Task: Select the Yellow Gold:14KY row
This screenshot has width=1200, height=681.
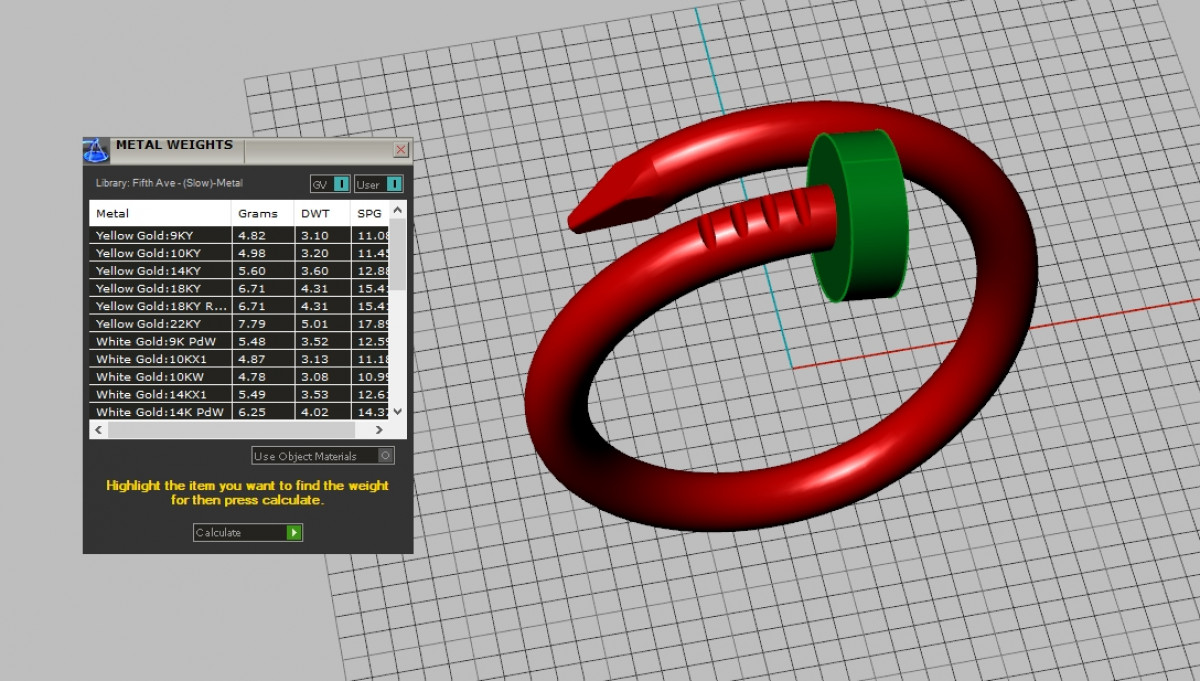Action: click(160, 271)
